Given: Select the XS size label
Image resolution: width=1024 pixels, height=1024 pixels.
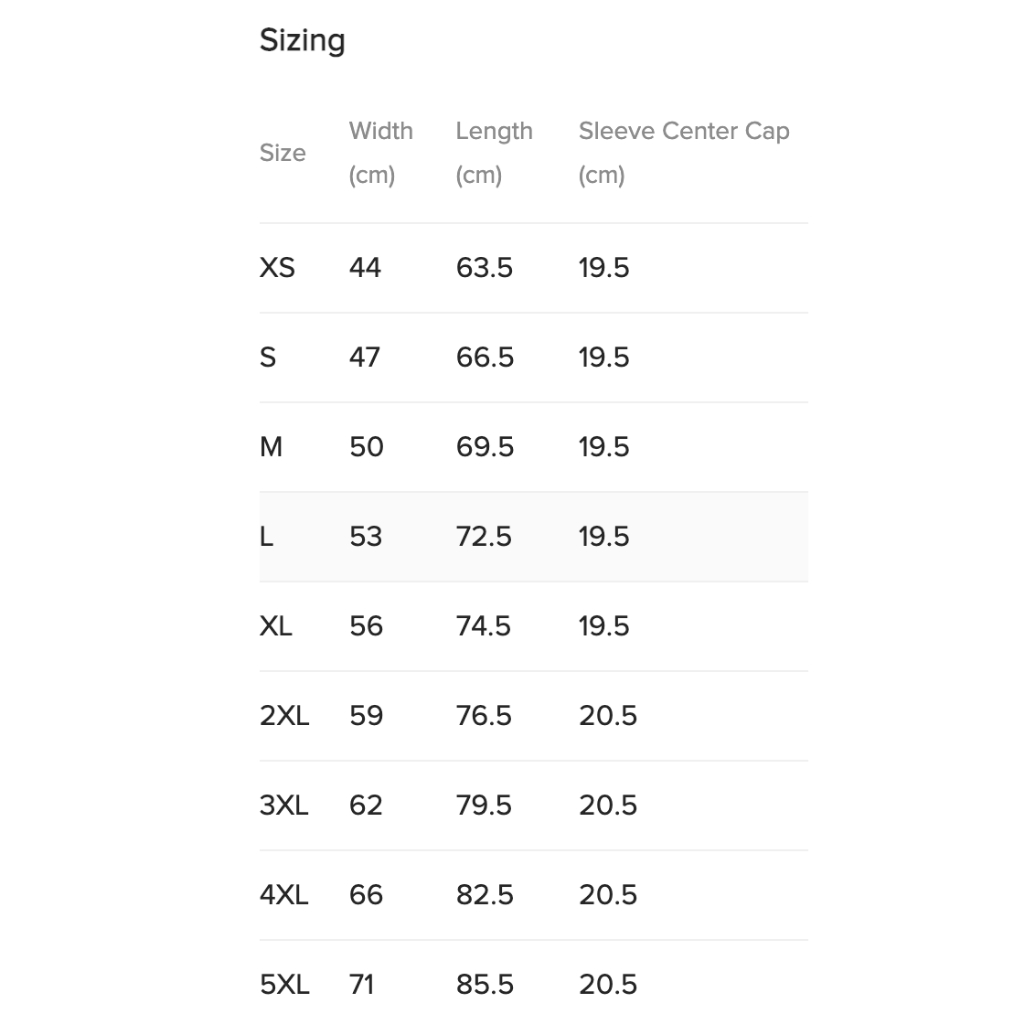Looking at the screenshot, I should coord(277,268).
